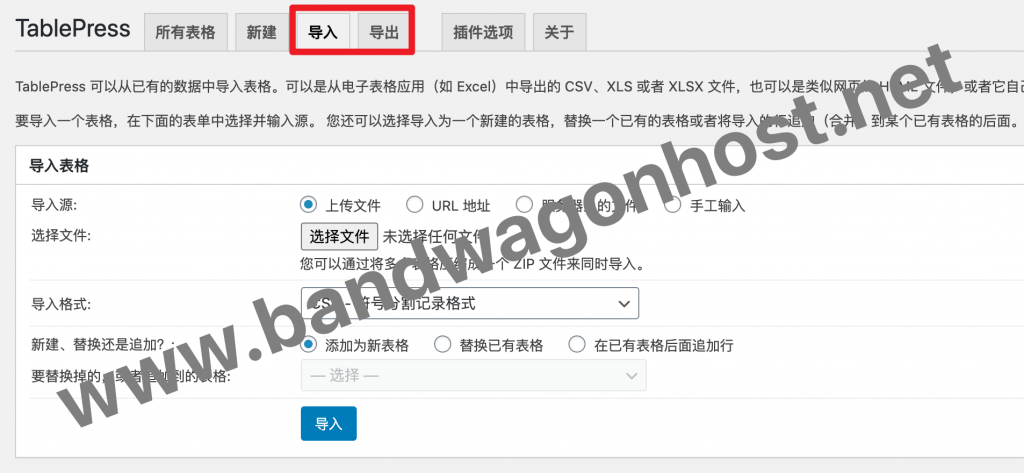Open the 新建 tab
This screenshot has width=1024, height=473.
pos(261,32)
